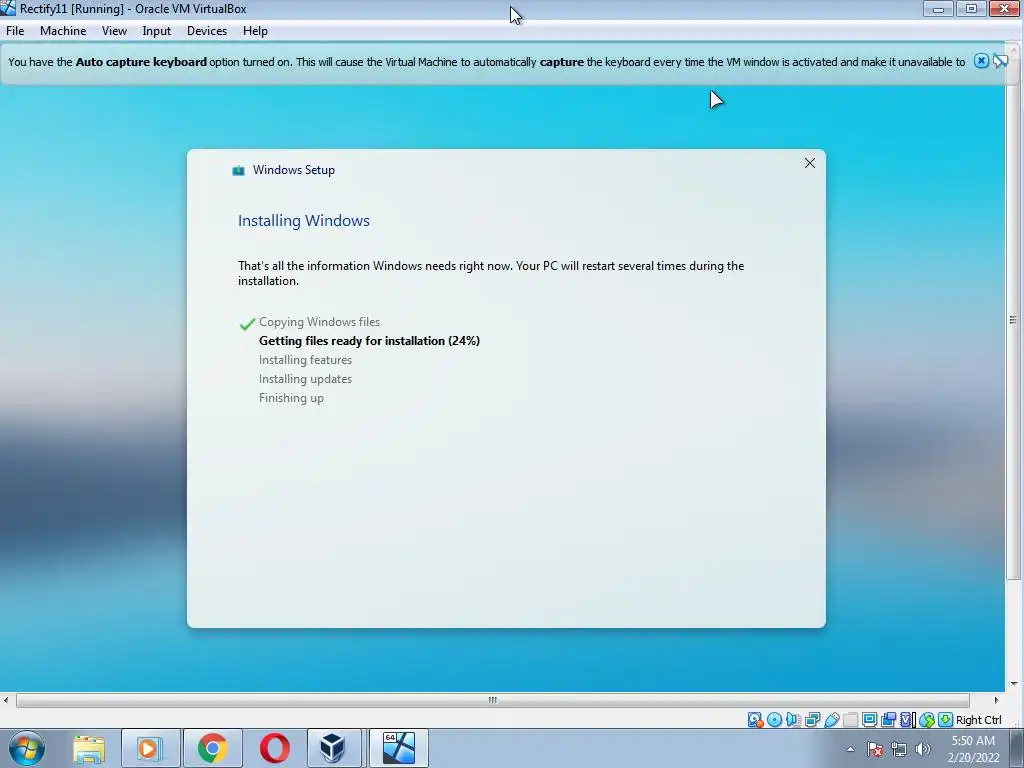Click the Windows Setup title icon
The height and width of the screenshot is (768, 1024).
tap(238, 170)
